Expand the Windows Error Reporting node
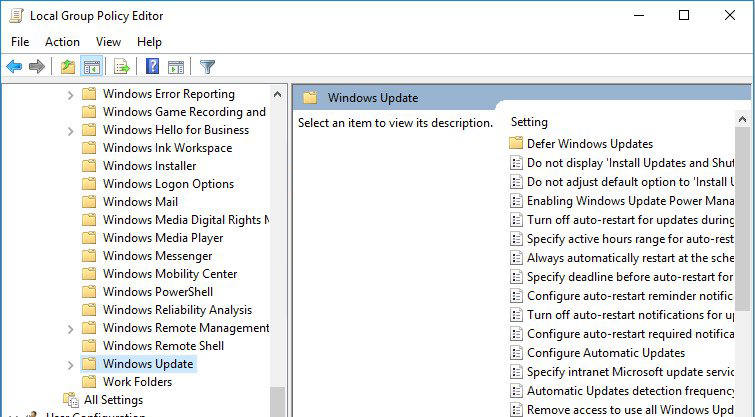This screenshot has width=755, height=417. [x=70, y=95]
